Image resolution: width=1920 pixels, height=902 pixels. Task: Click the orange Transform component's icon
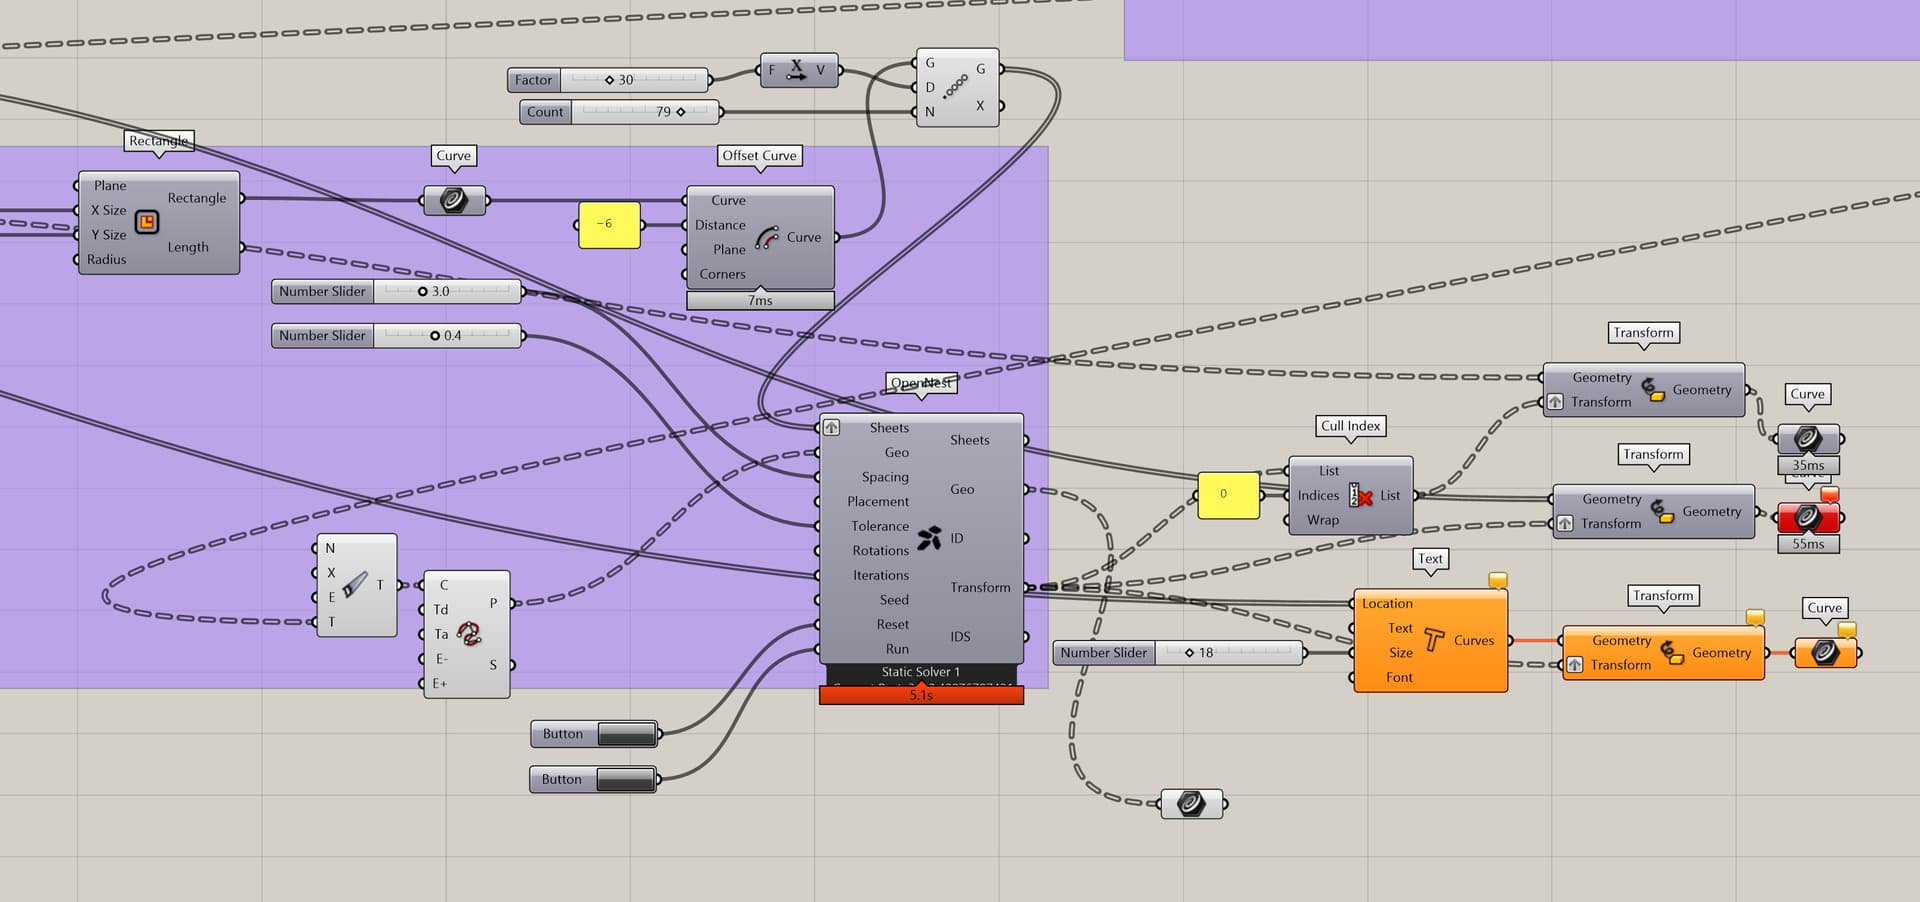click(1672, 652)
